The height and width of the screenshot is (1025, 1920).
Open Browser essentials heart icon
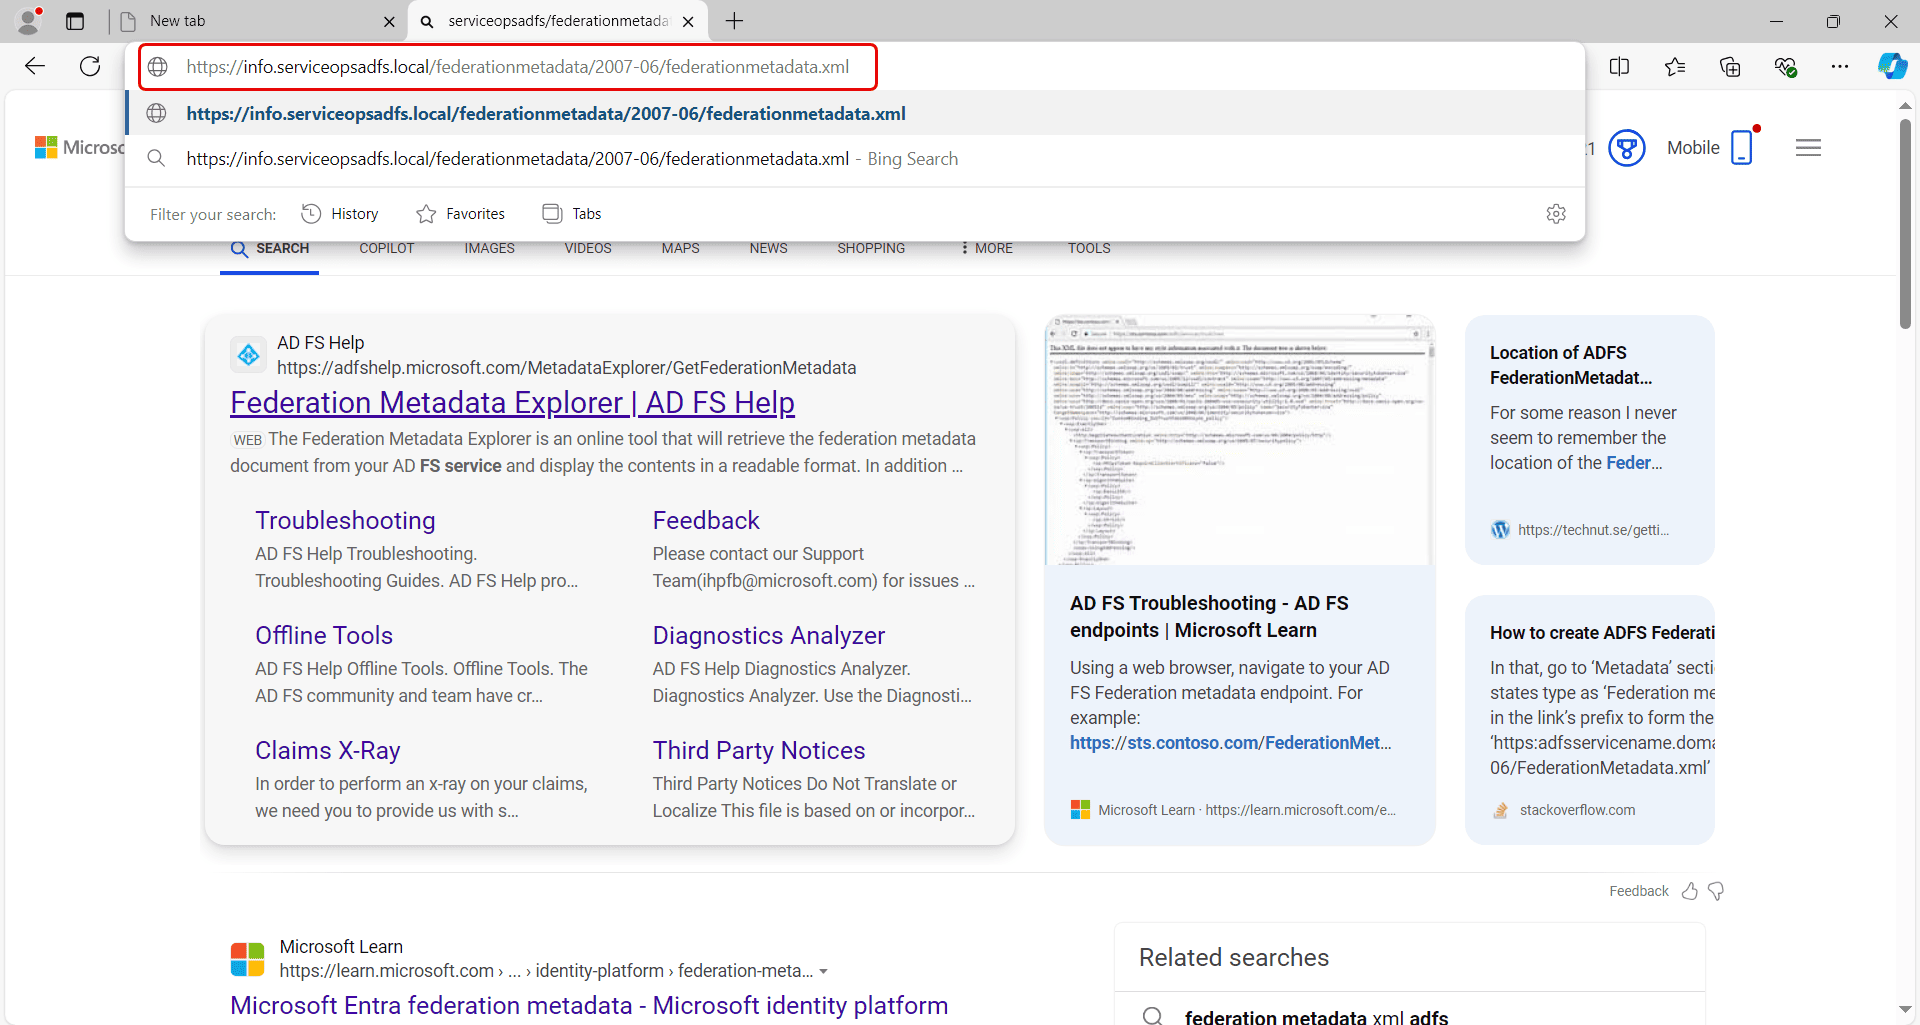[1785, 66]
